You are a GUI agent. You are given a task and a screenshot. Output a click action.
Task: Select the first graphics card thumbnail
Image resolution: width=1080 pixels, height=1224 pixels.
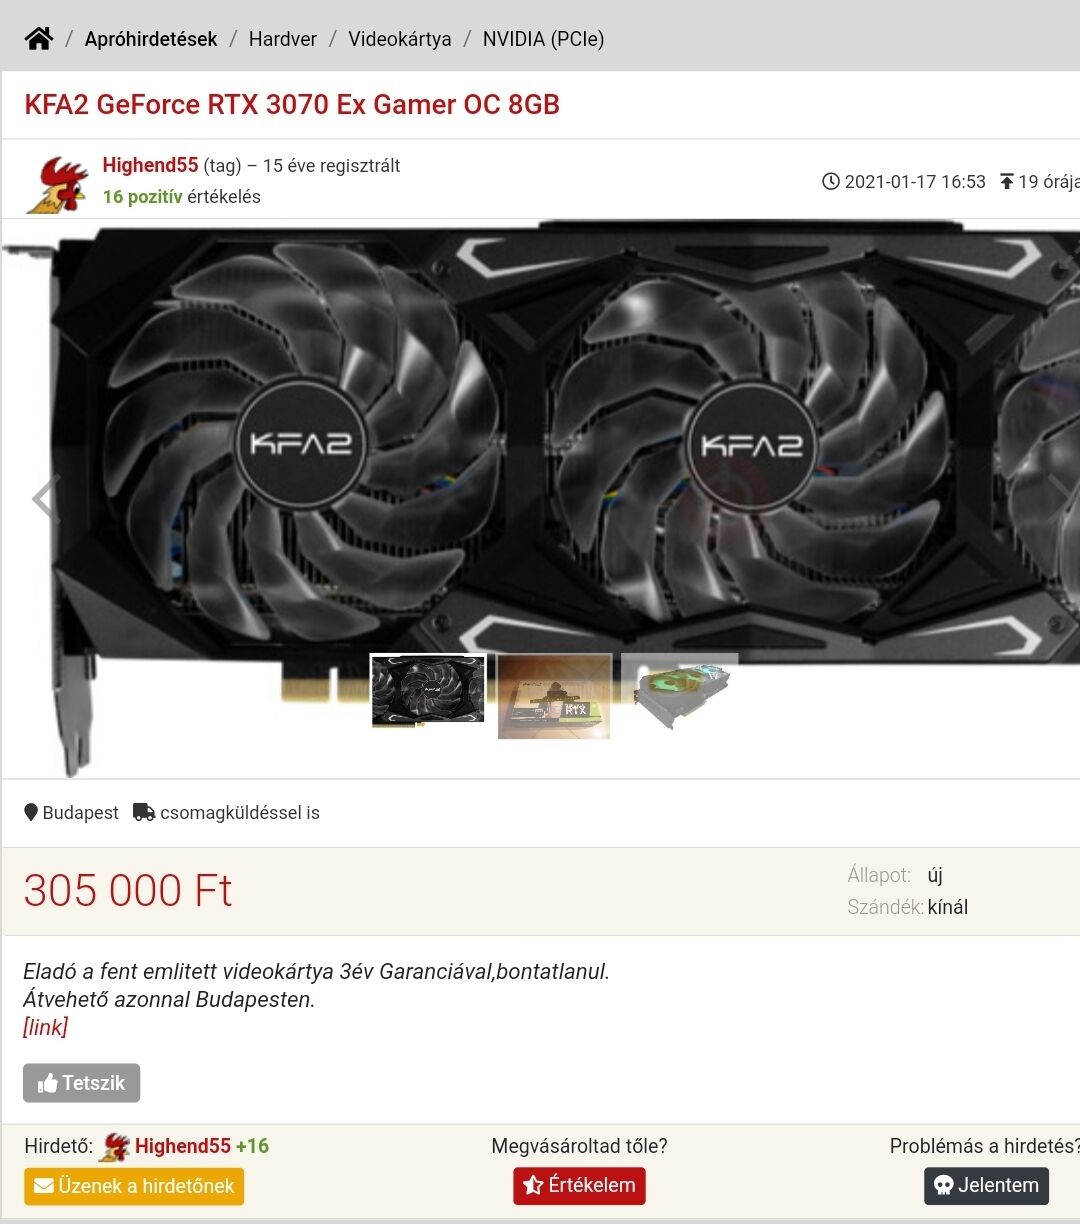pos(428,690)
